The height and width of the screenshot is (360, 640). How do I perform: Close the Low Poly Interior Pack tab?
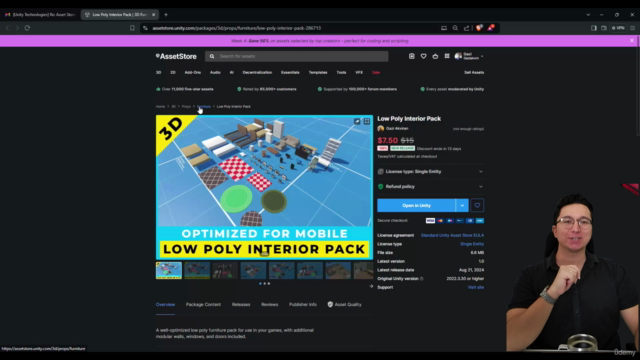coord(153,15)
